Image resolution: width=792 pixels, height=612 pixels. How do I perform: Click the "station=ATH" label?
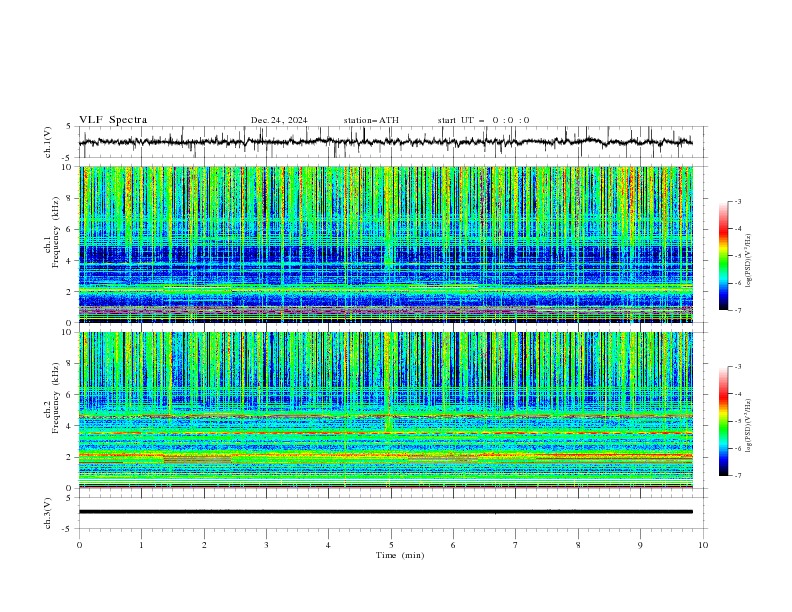(x=371, y=120)
